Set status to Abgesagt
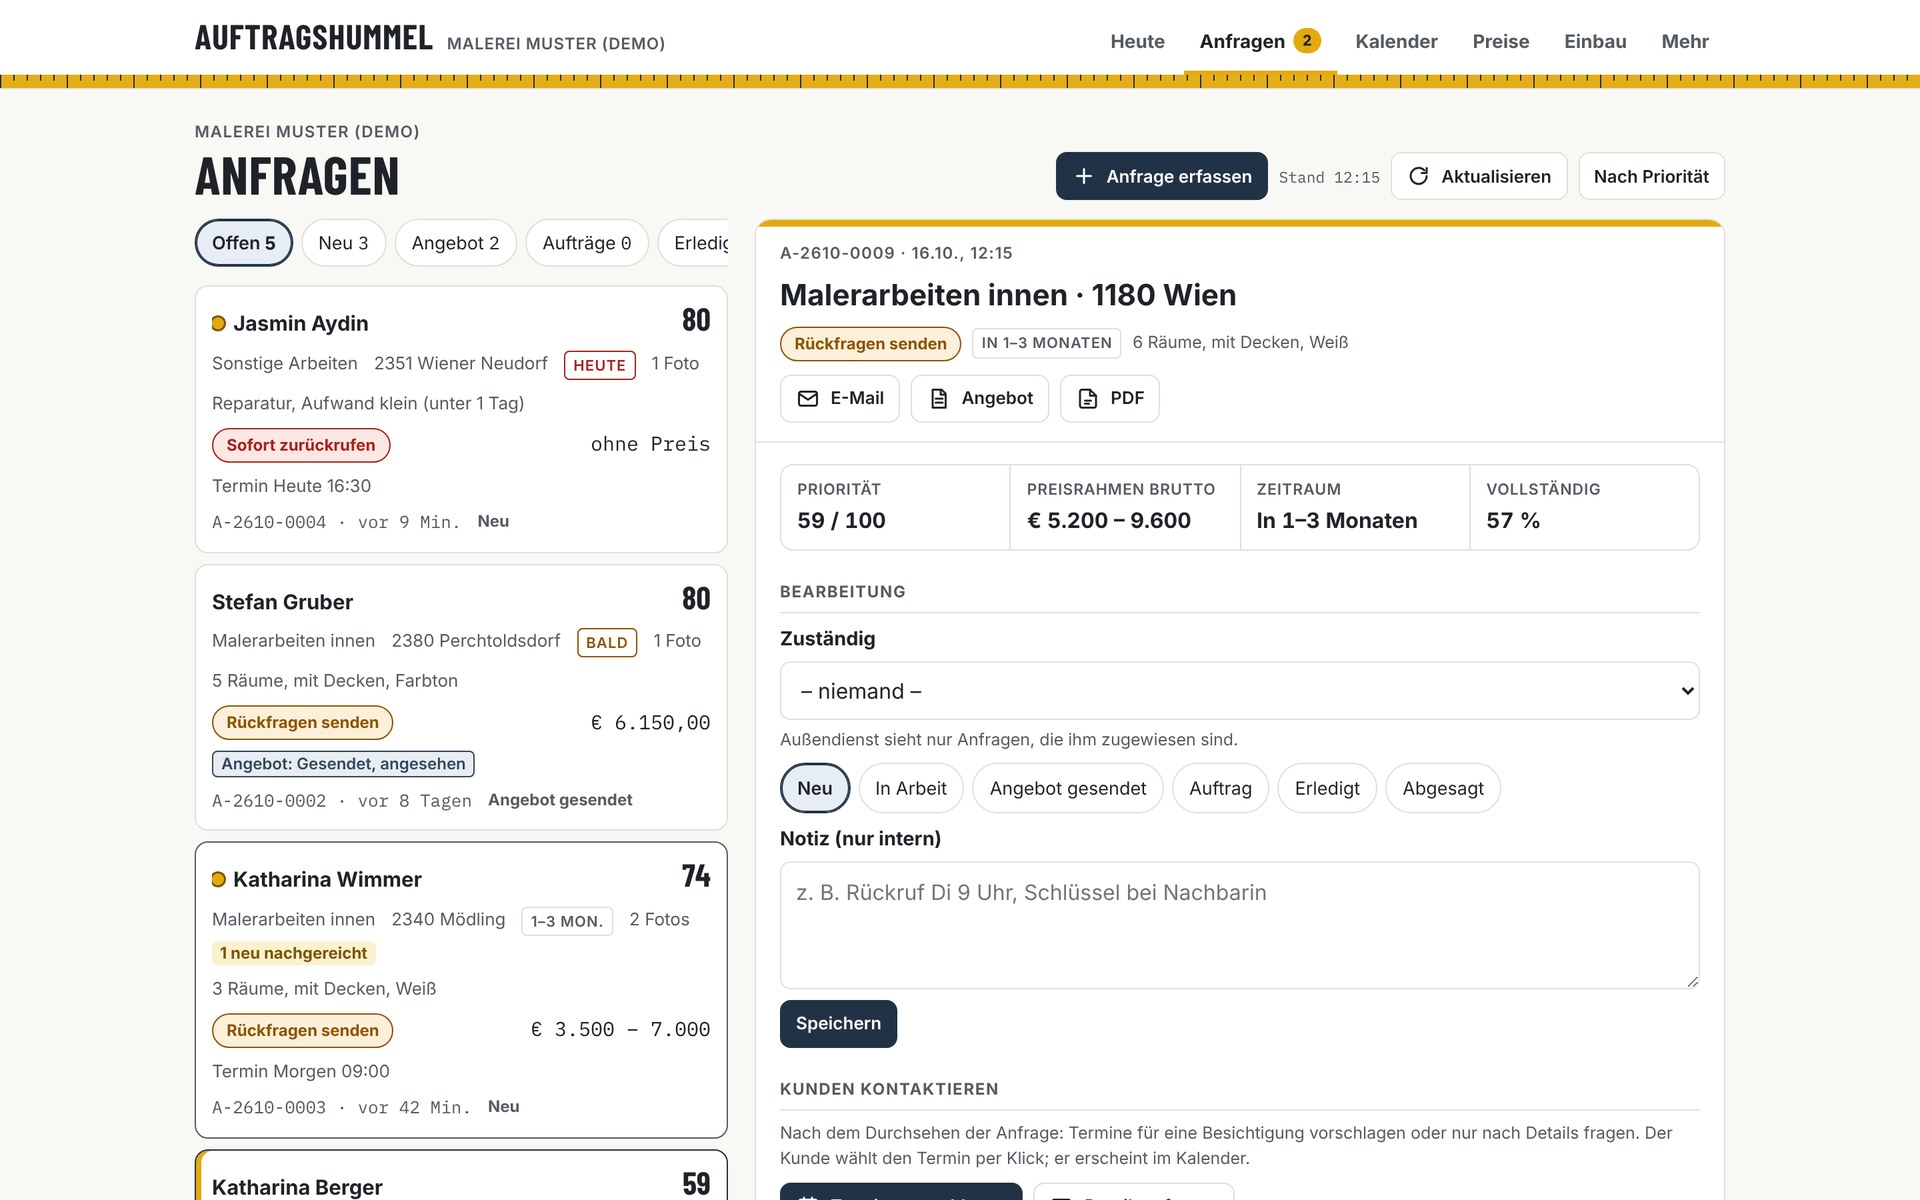 1443,788
